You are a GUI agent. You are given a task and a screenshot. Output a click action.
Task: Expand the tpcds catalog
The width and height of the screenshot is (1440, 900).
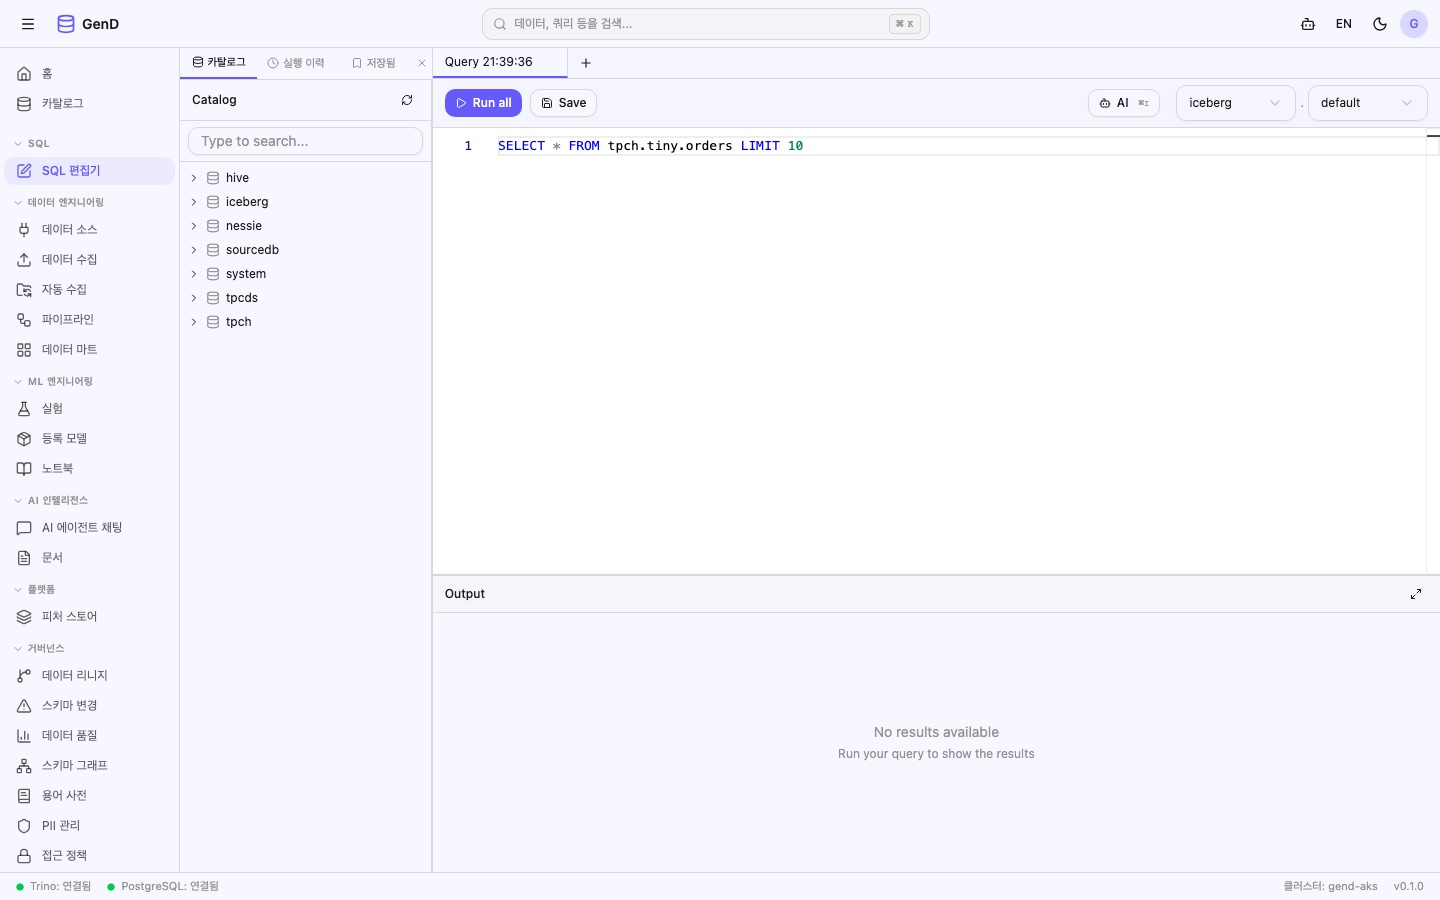(194, 298)
